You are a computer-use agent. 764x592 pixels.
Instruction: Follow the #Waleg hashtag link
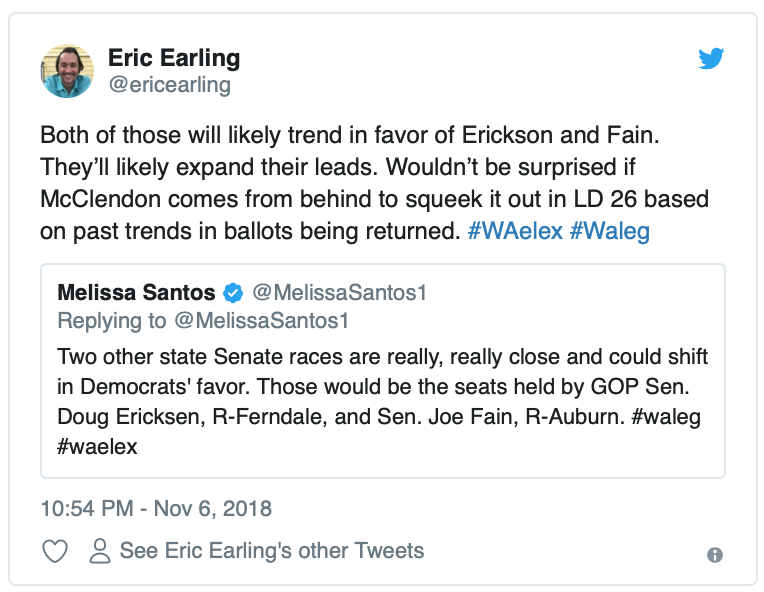click(610, 231)
